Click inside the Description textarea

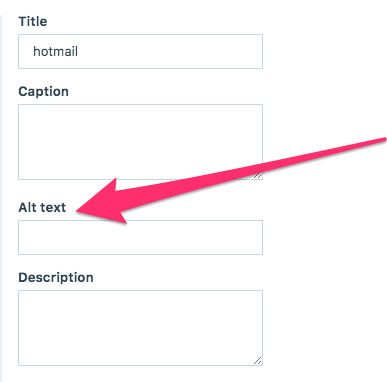click(140, 328)
